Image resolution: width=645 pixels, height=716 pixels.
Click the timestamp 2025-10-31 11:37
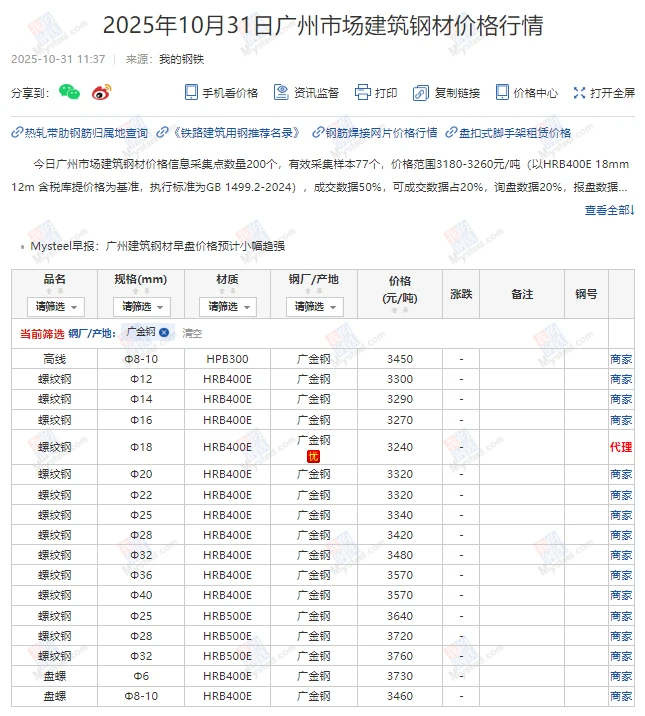pos(58,59)
